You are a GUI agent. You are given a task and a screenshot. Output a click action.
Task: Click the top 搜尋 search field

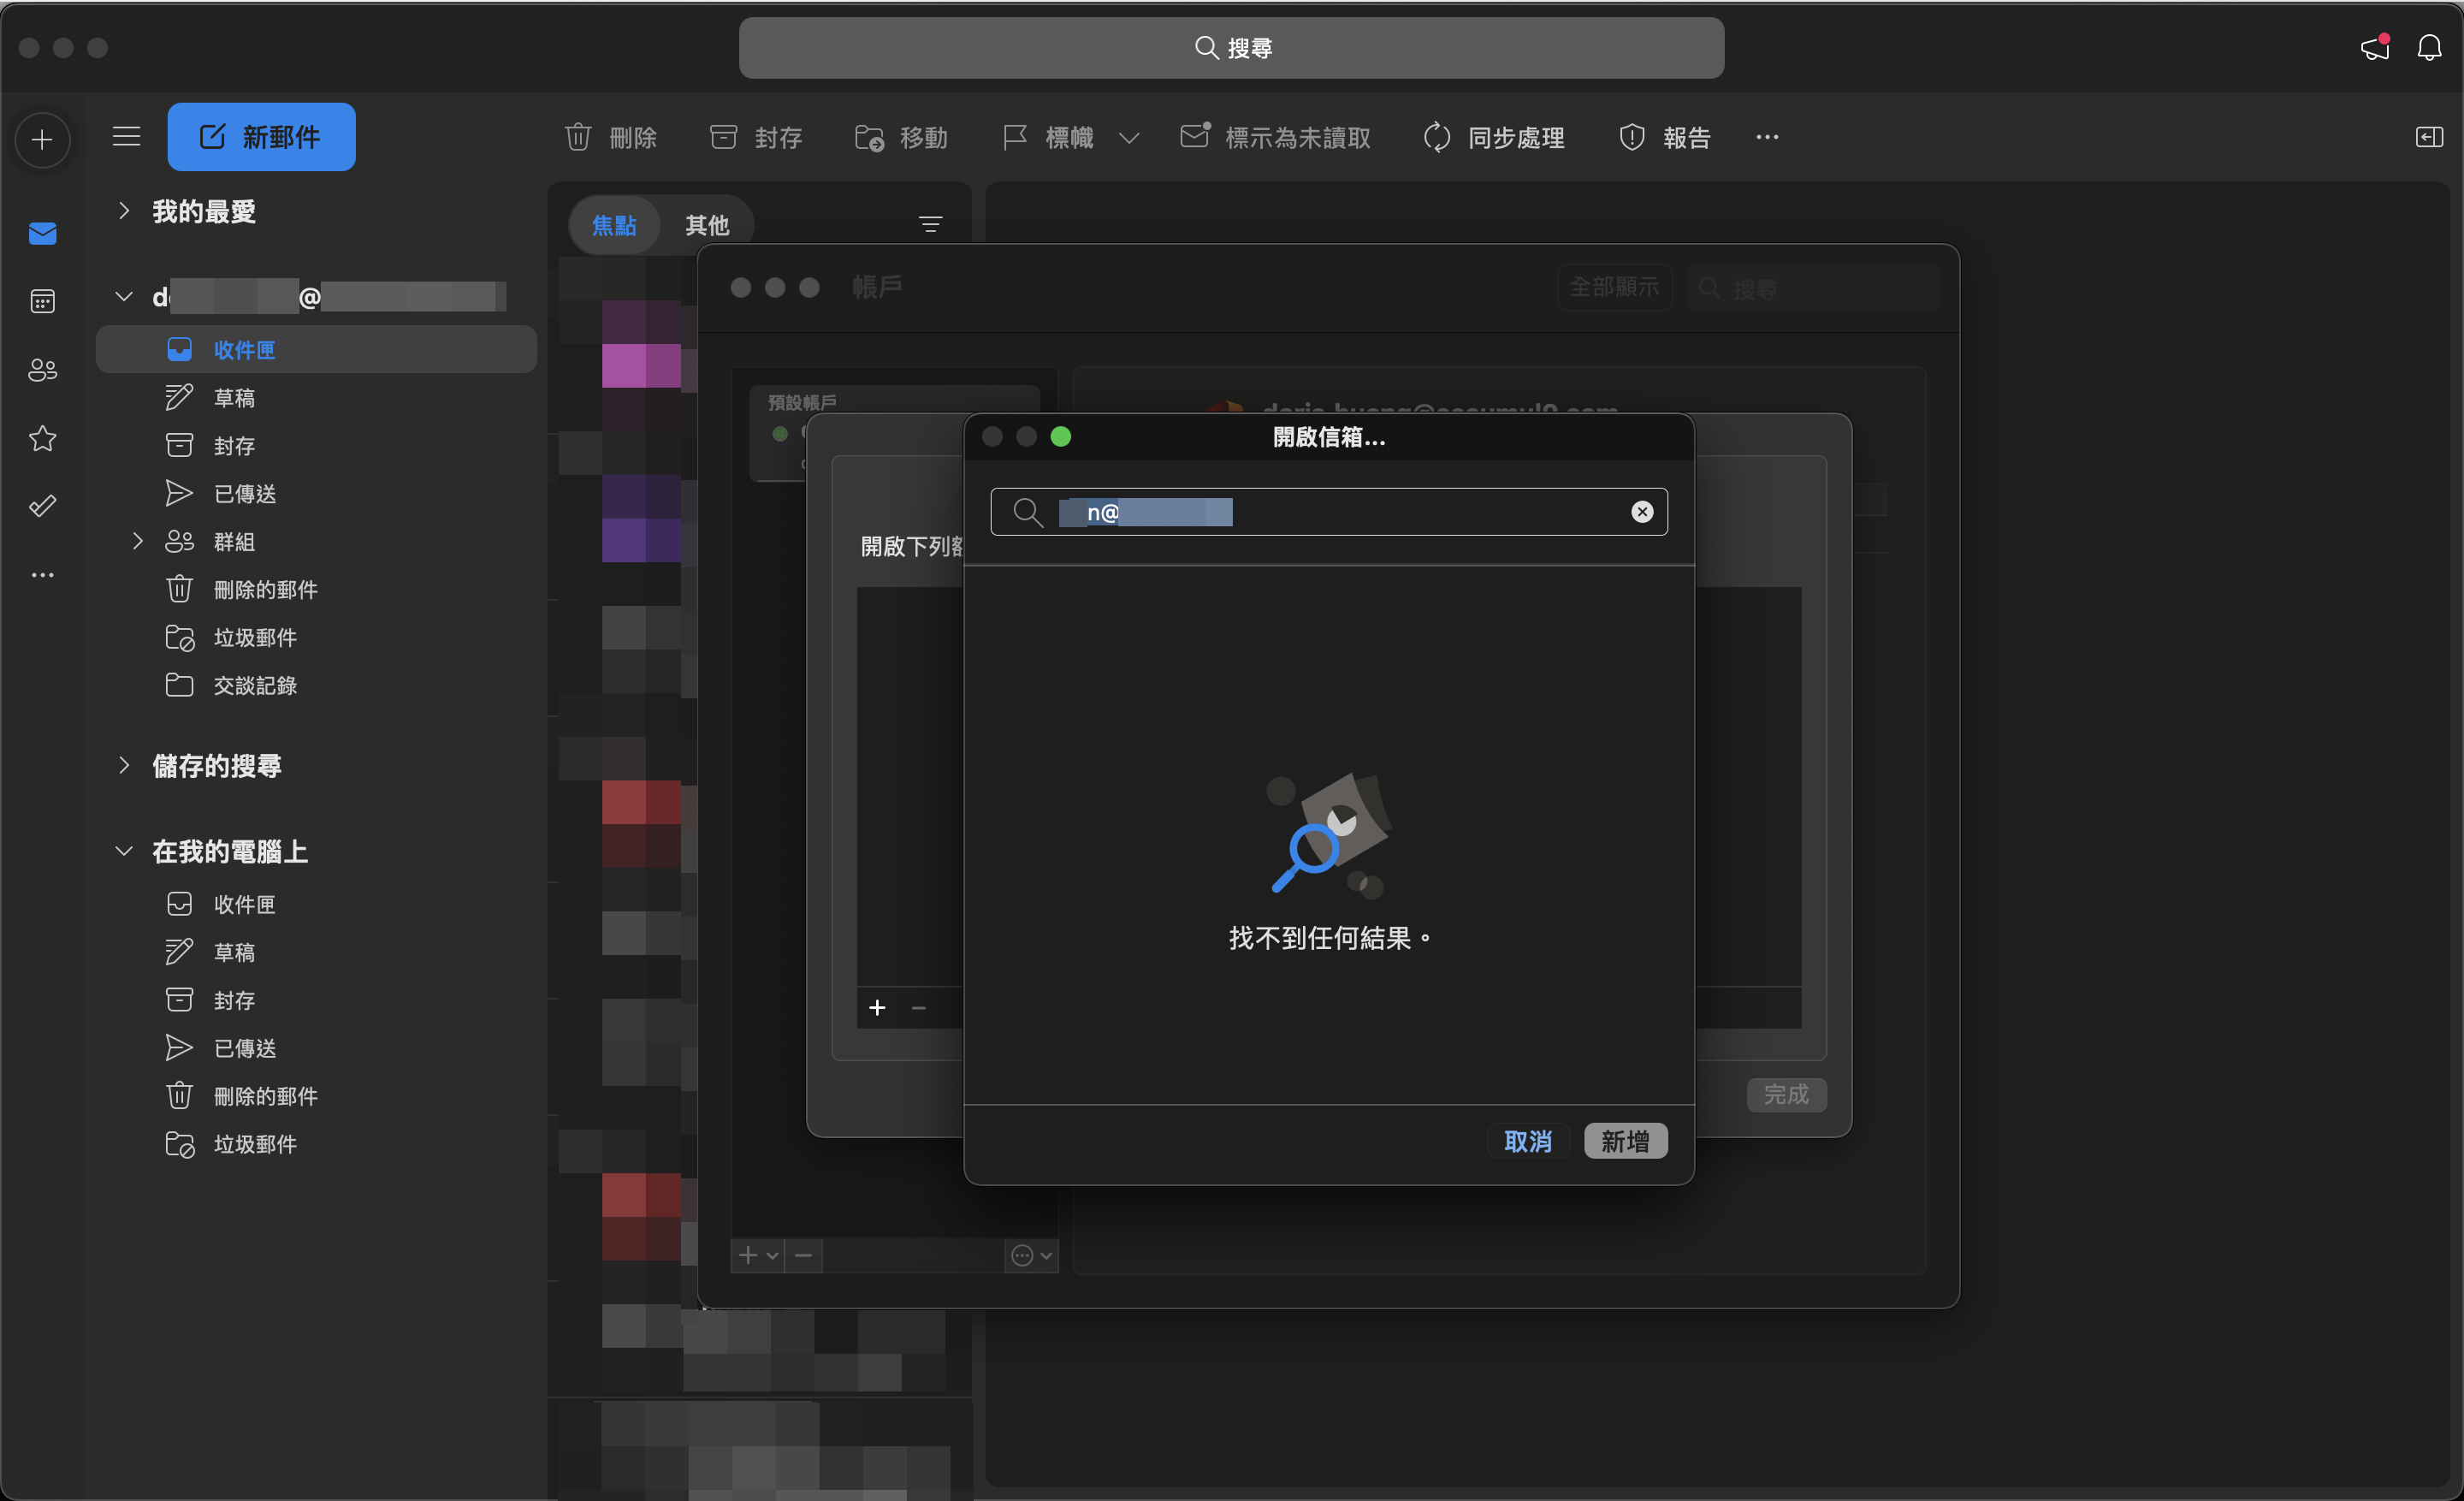[x=1231, y=48]
